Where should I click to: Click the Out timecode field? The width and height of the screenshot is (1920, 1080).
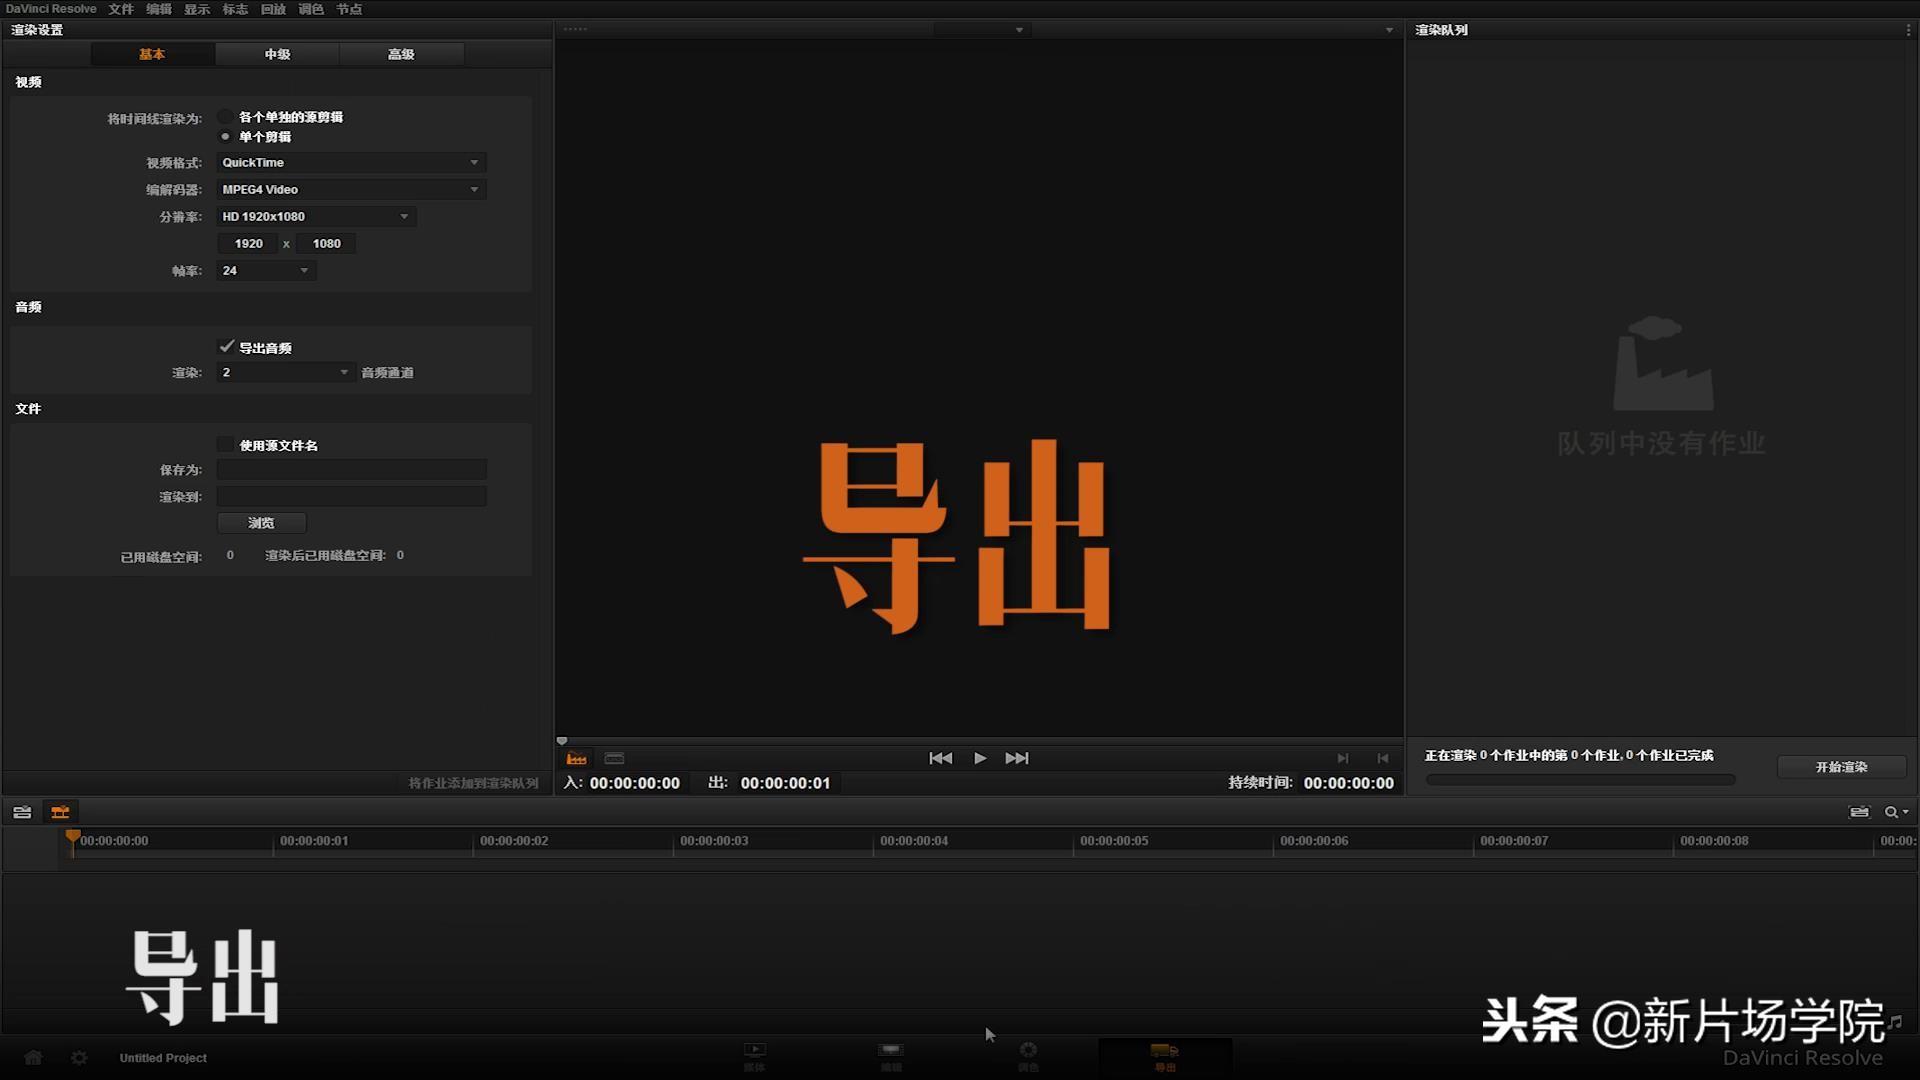(x=785, y=783)
